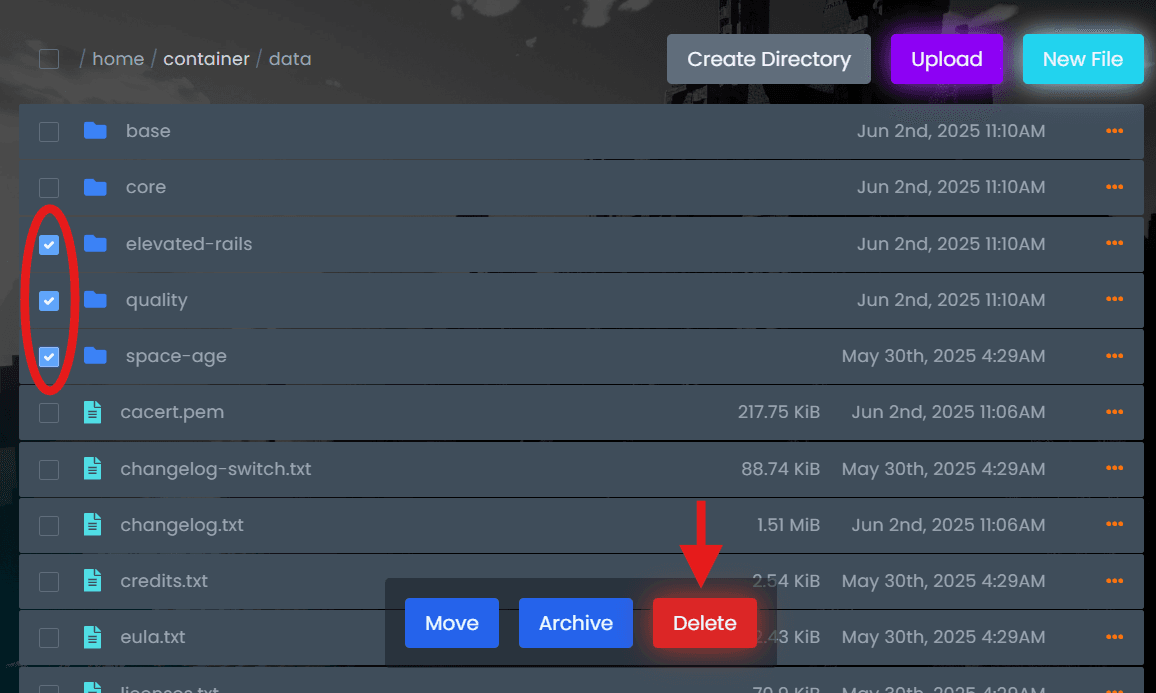This screenshot has width=1156, height=693.
Task: Click the space-age date May 30th, 2025 4:29AM
Action: pos(944,356)
